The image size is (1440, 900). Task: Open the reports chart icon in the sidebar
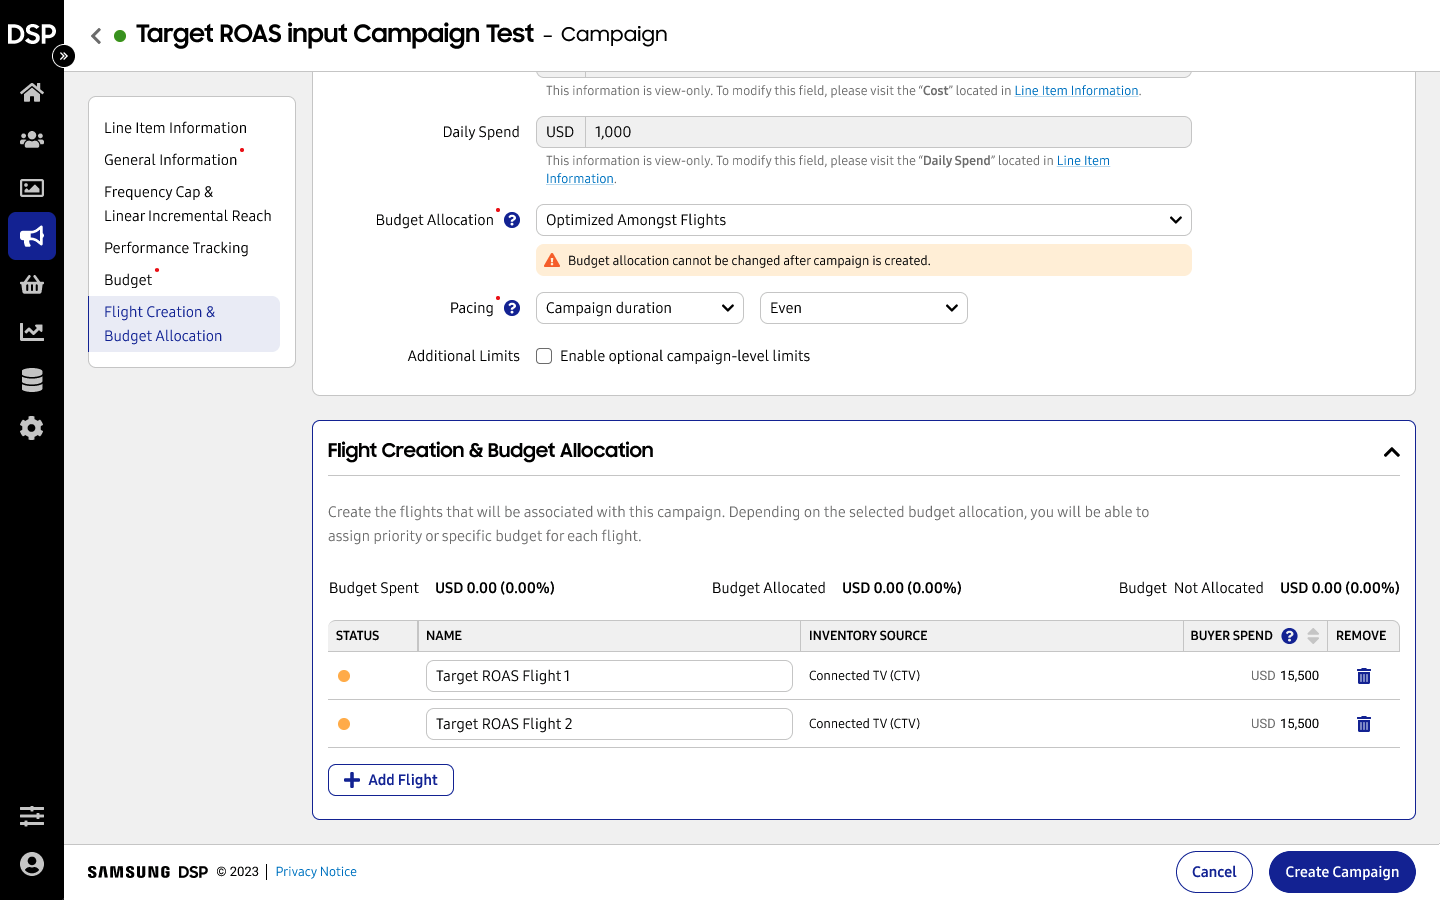coord(32,332)
